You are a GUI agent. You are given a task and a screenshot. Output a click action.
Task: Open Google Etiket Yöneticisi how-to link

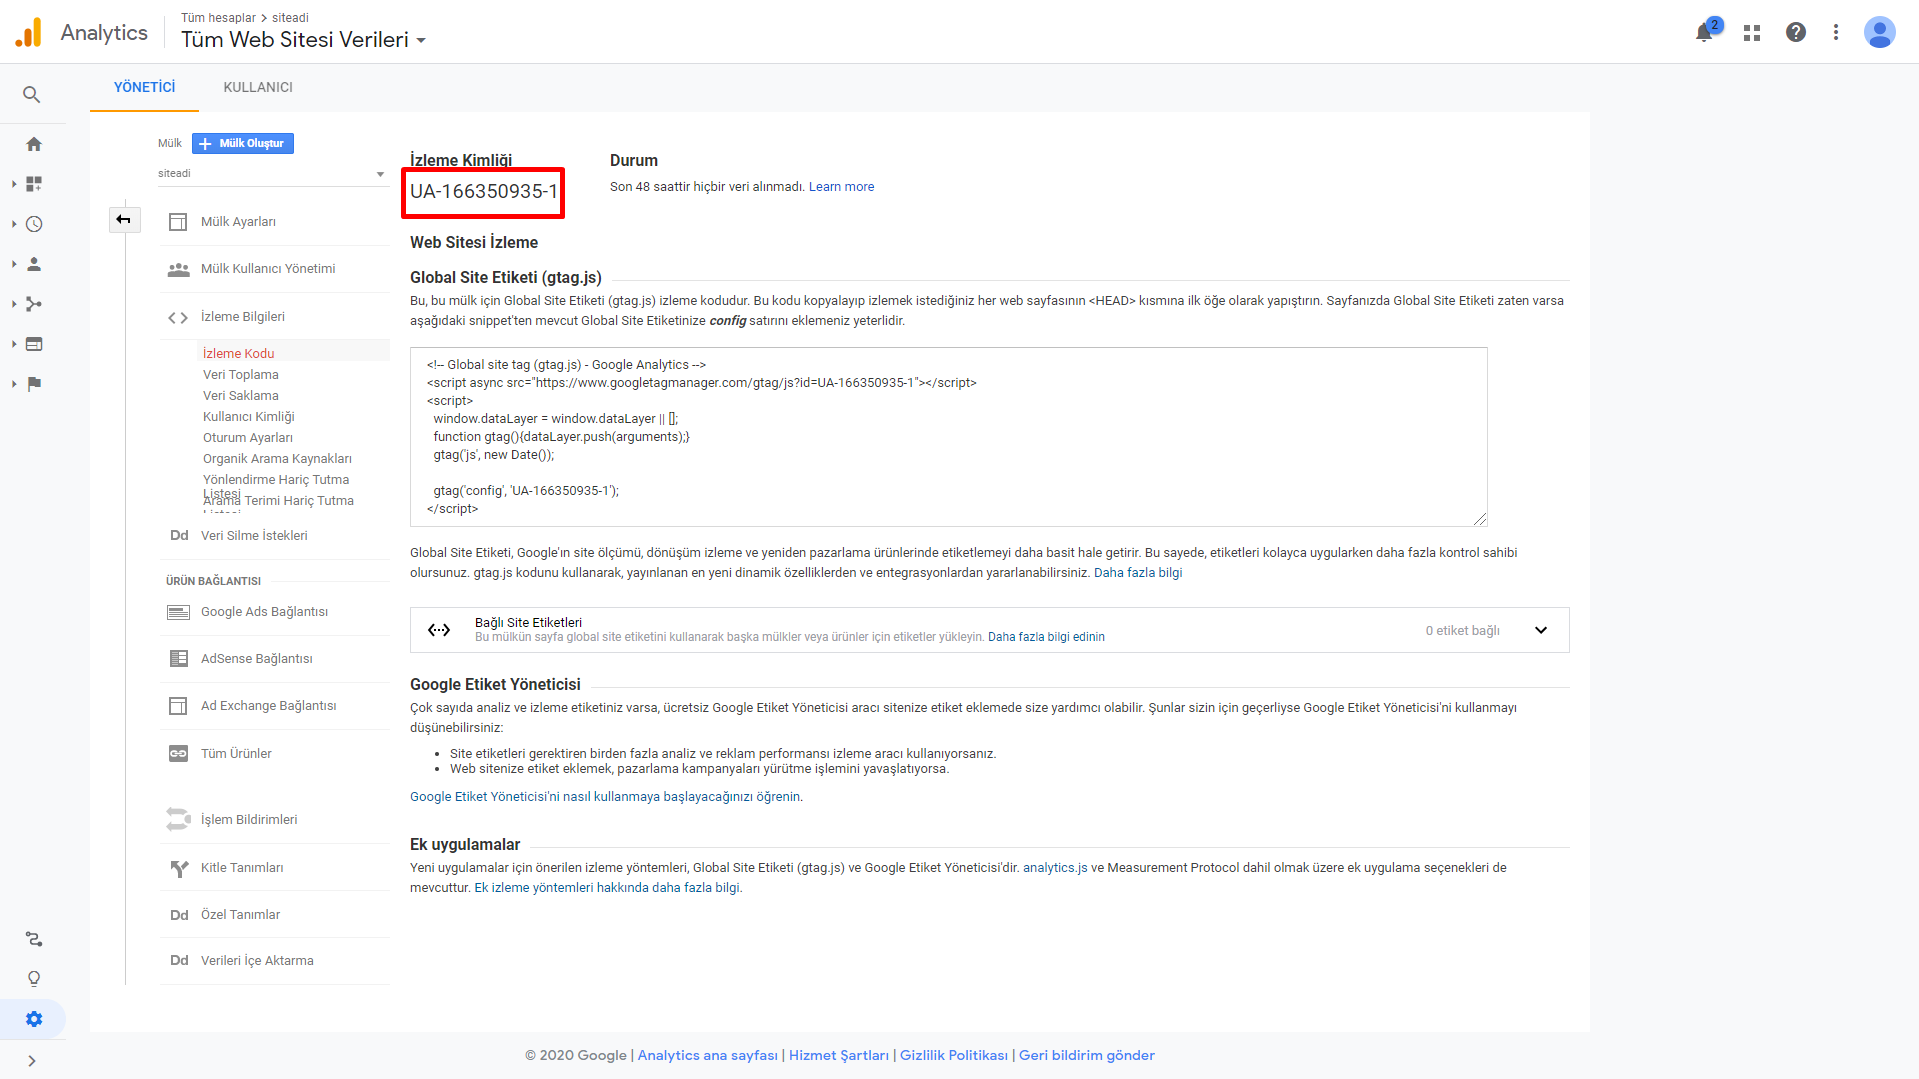click(x=605, y=797)
